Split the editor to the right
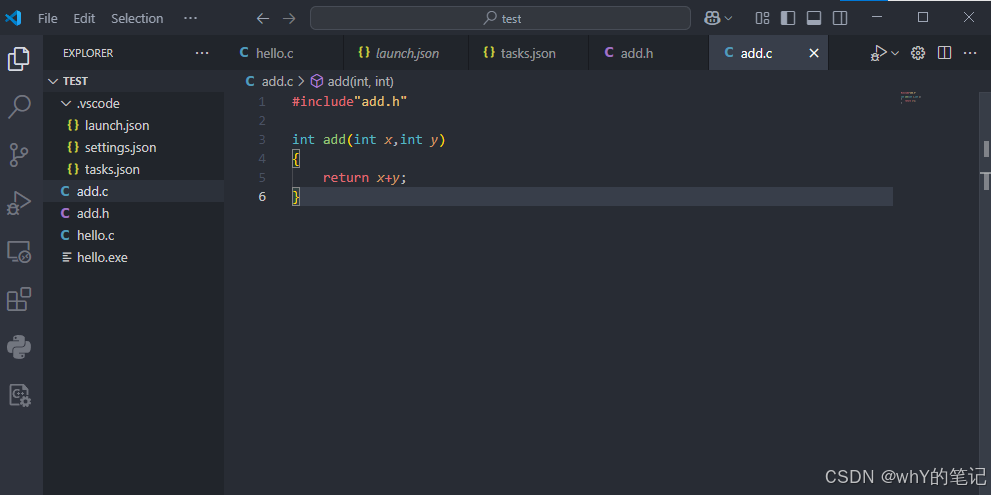 pyautogui.click(x=944, y=53)
